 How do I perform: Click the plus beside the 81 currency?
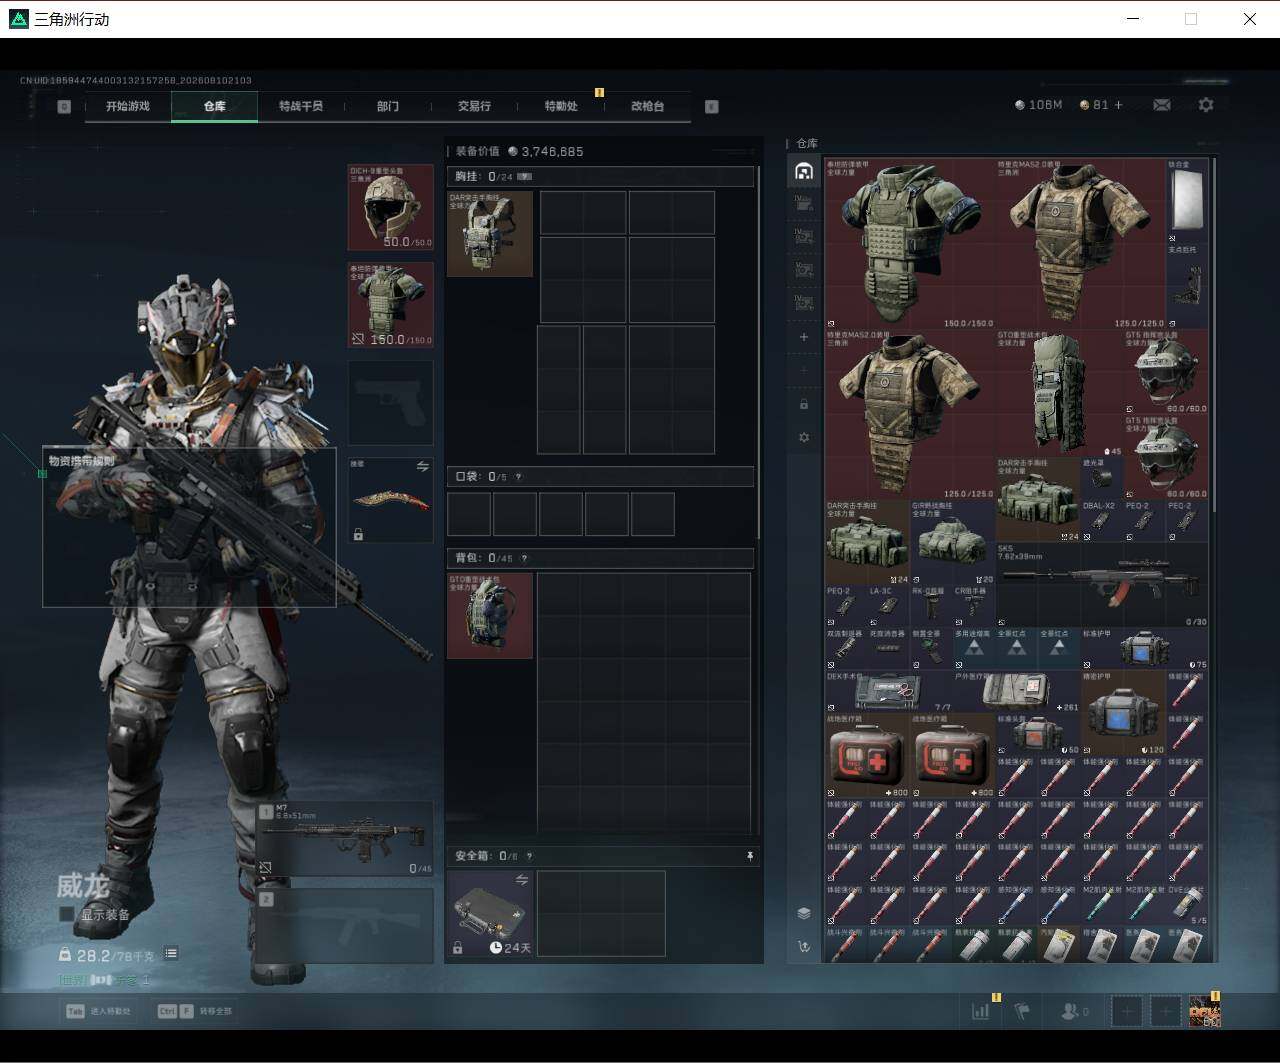coord(1118,105)
